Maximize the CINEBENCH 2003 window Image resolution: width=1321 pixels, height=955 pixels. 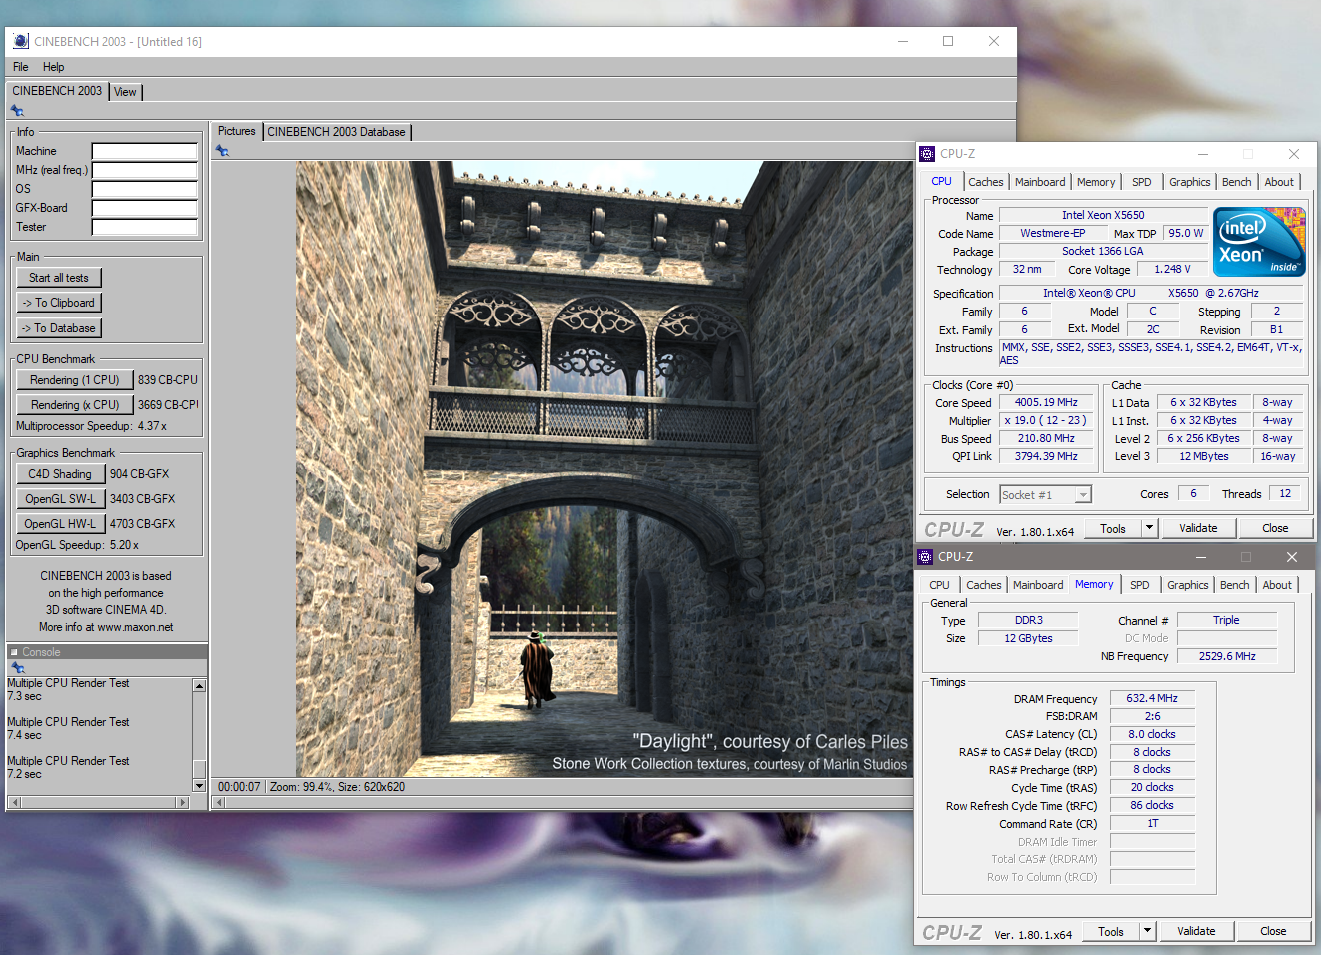click(948, 41)
